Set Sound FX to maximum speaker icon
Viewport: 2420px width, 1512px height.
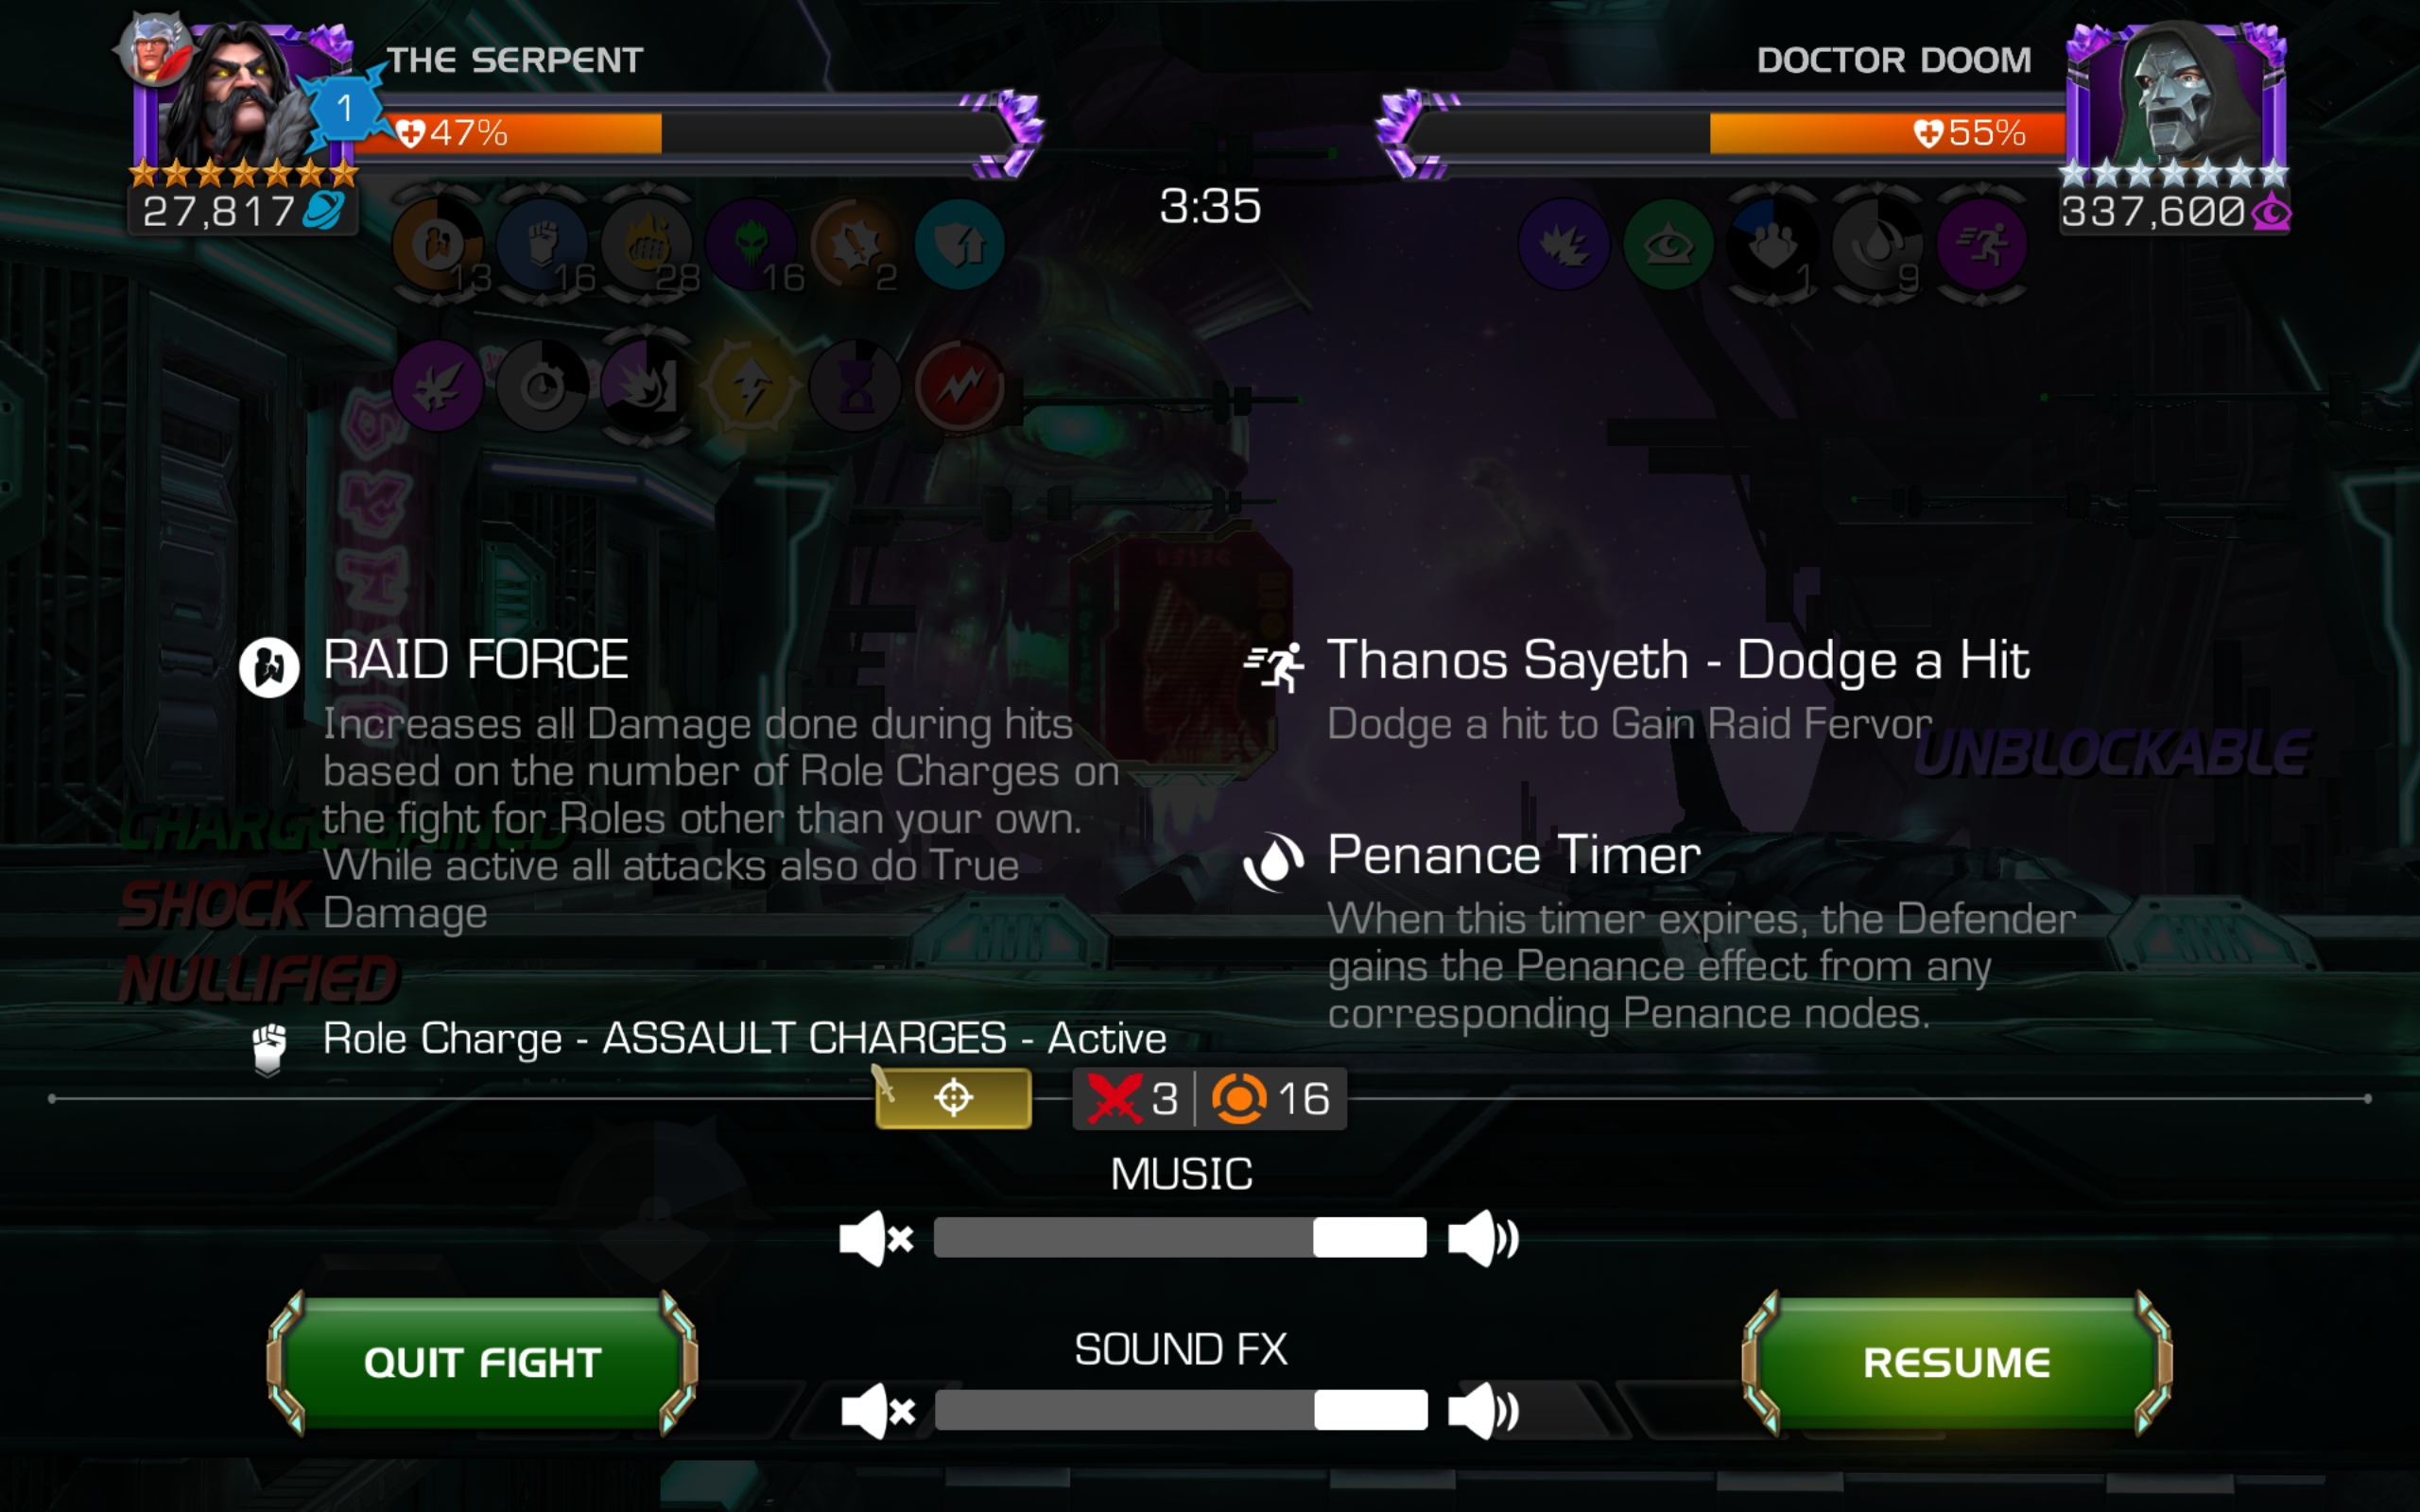click(x=1483, y=1411)
